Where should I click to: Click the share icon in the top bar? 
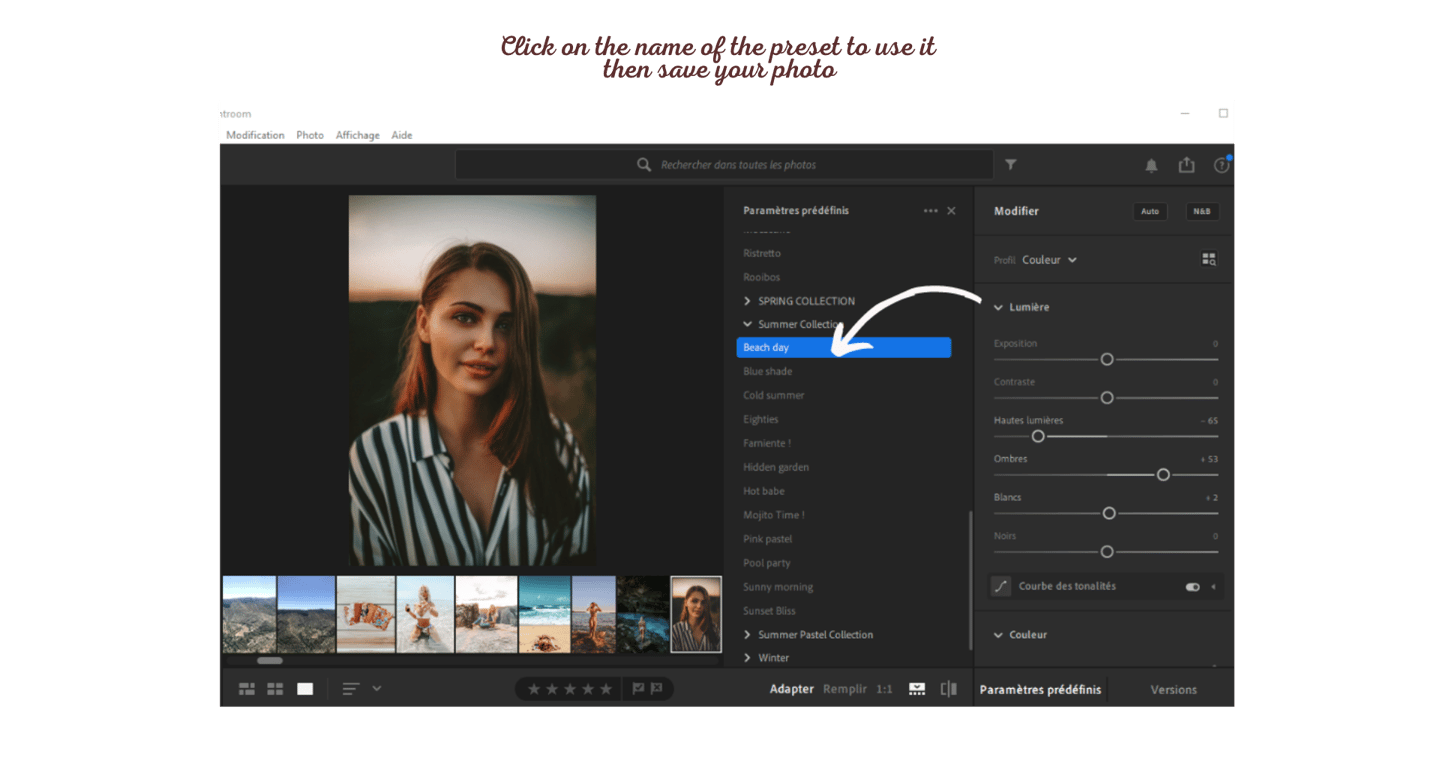tap(1187, 165)
